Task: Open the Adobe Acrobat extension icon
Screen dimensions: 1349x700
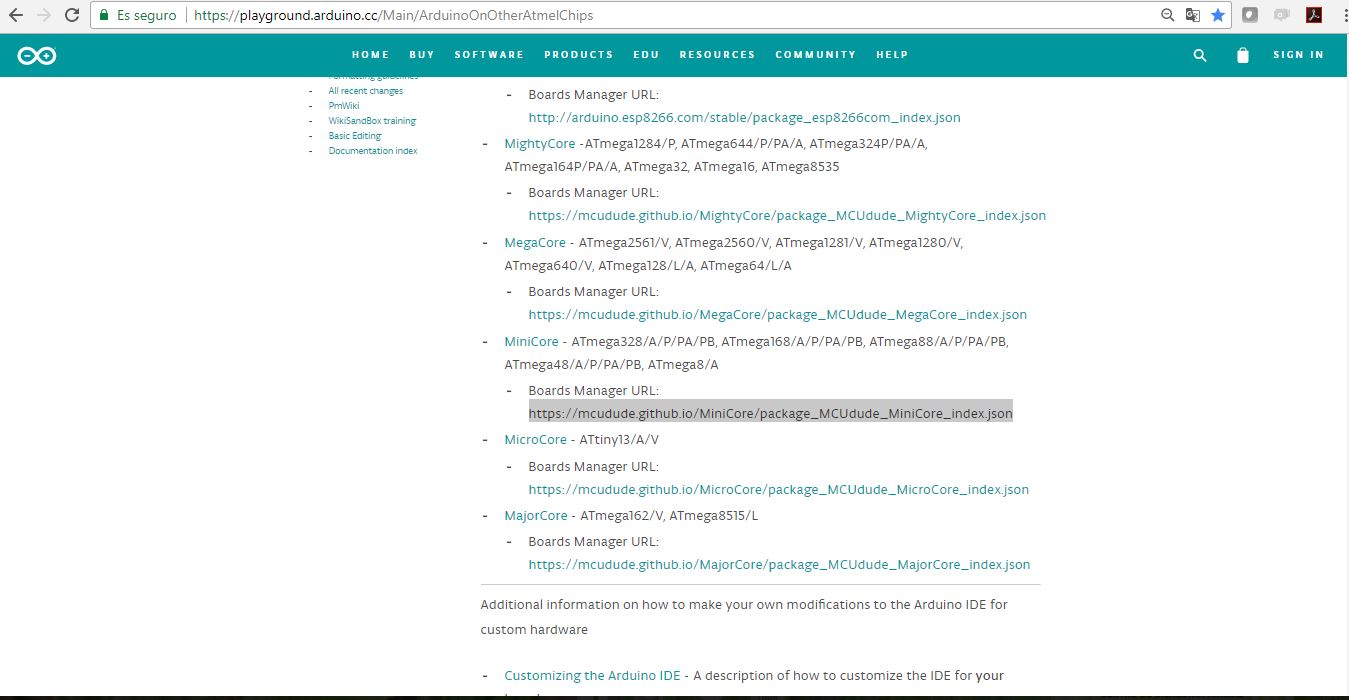Action: pyautogui.click(x=1314, y=15)
